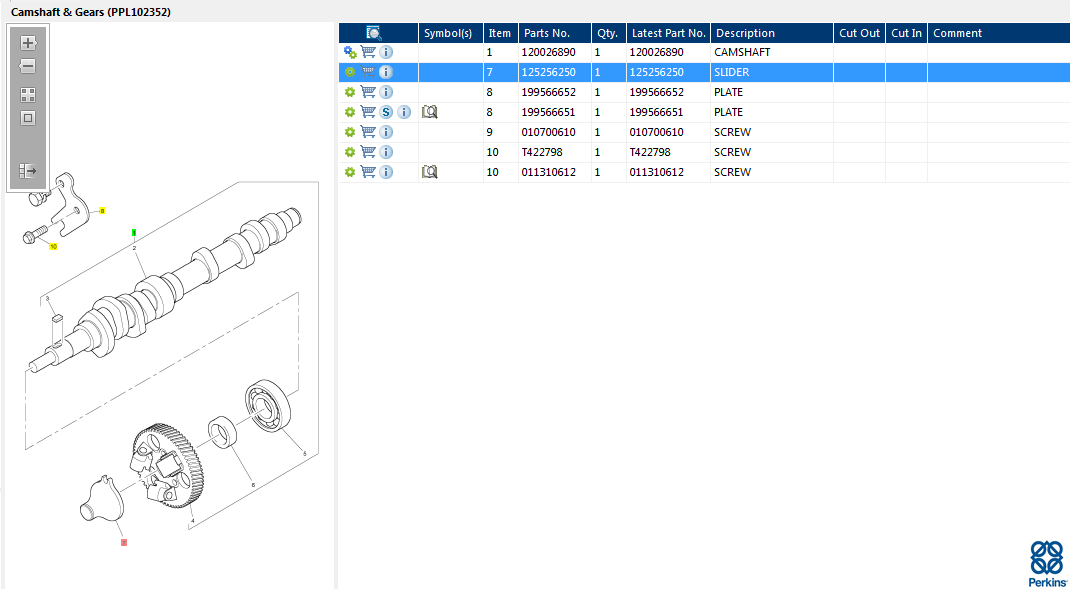Zoom in on the parts diagram

(x=28, y=43)
